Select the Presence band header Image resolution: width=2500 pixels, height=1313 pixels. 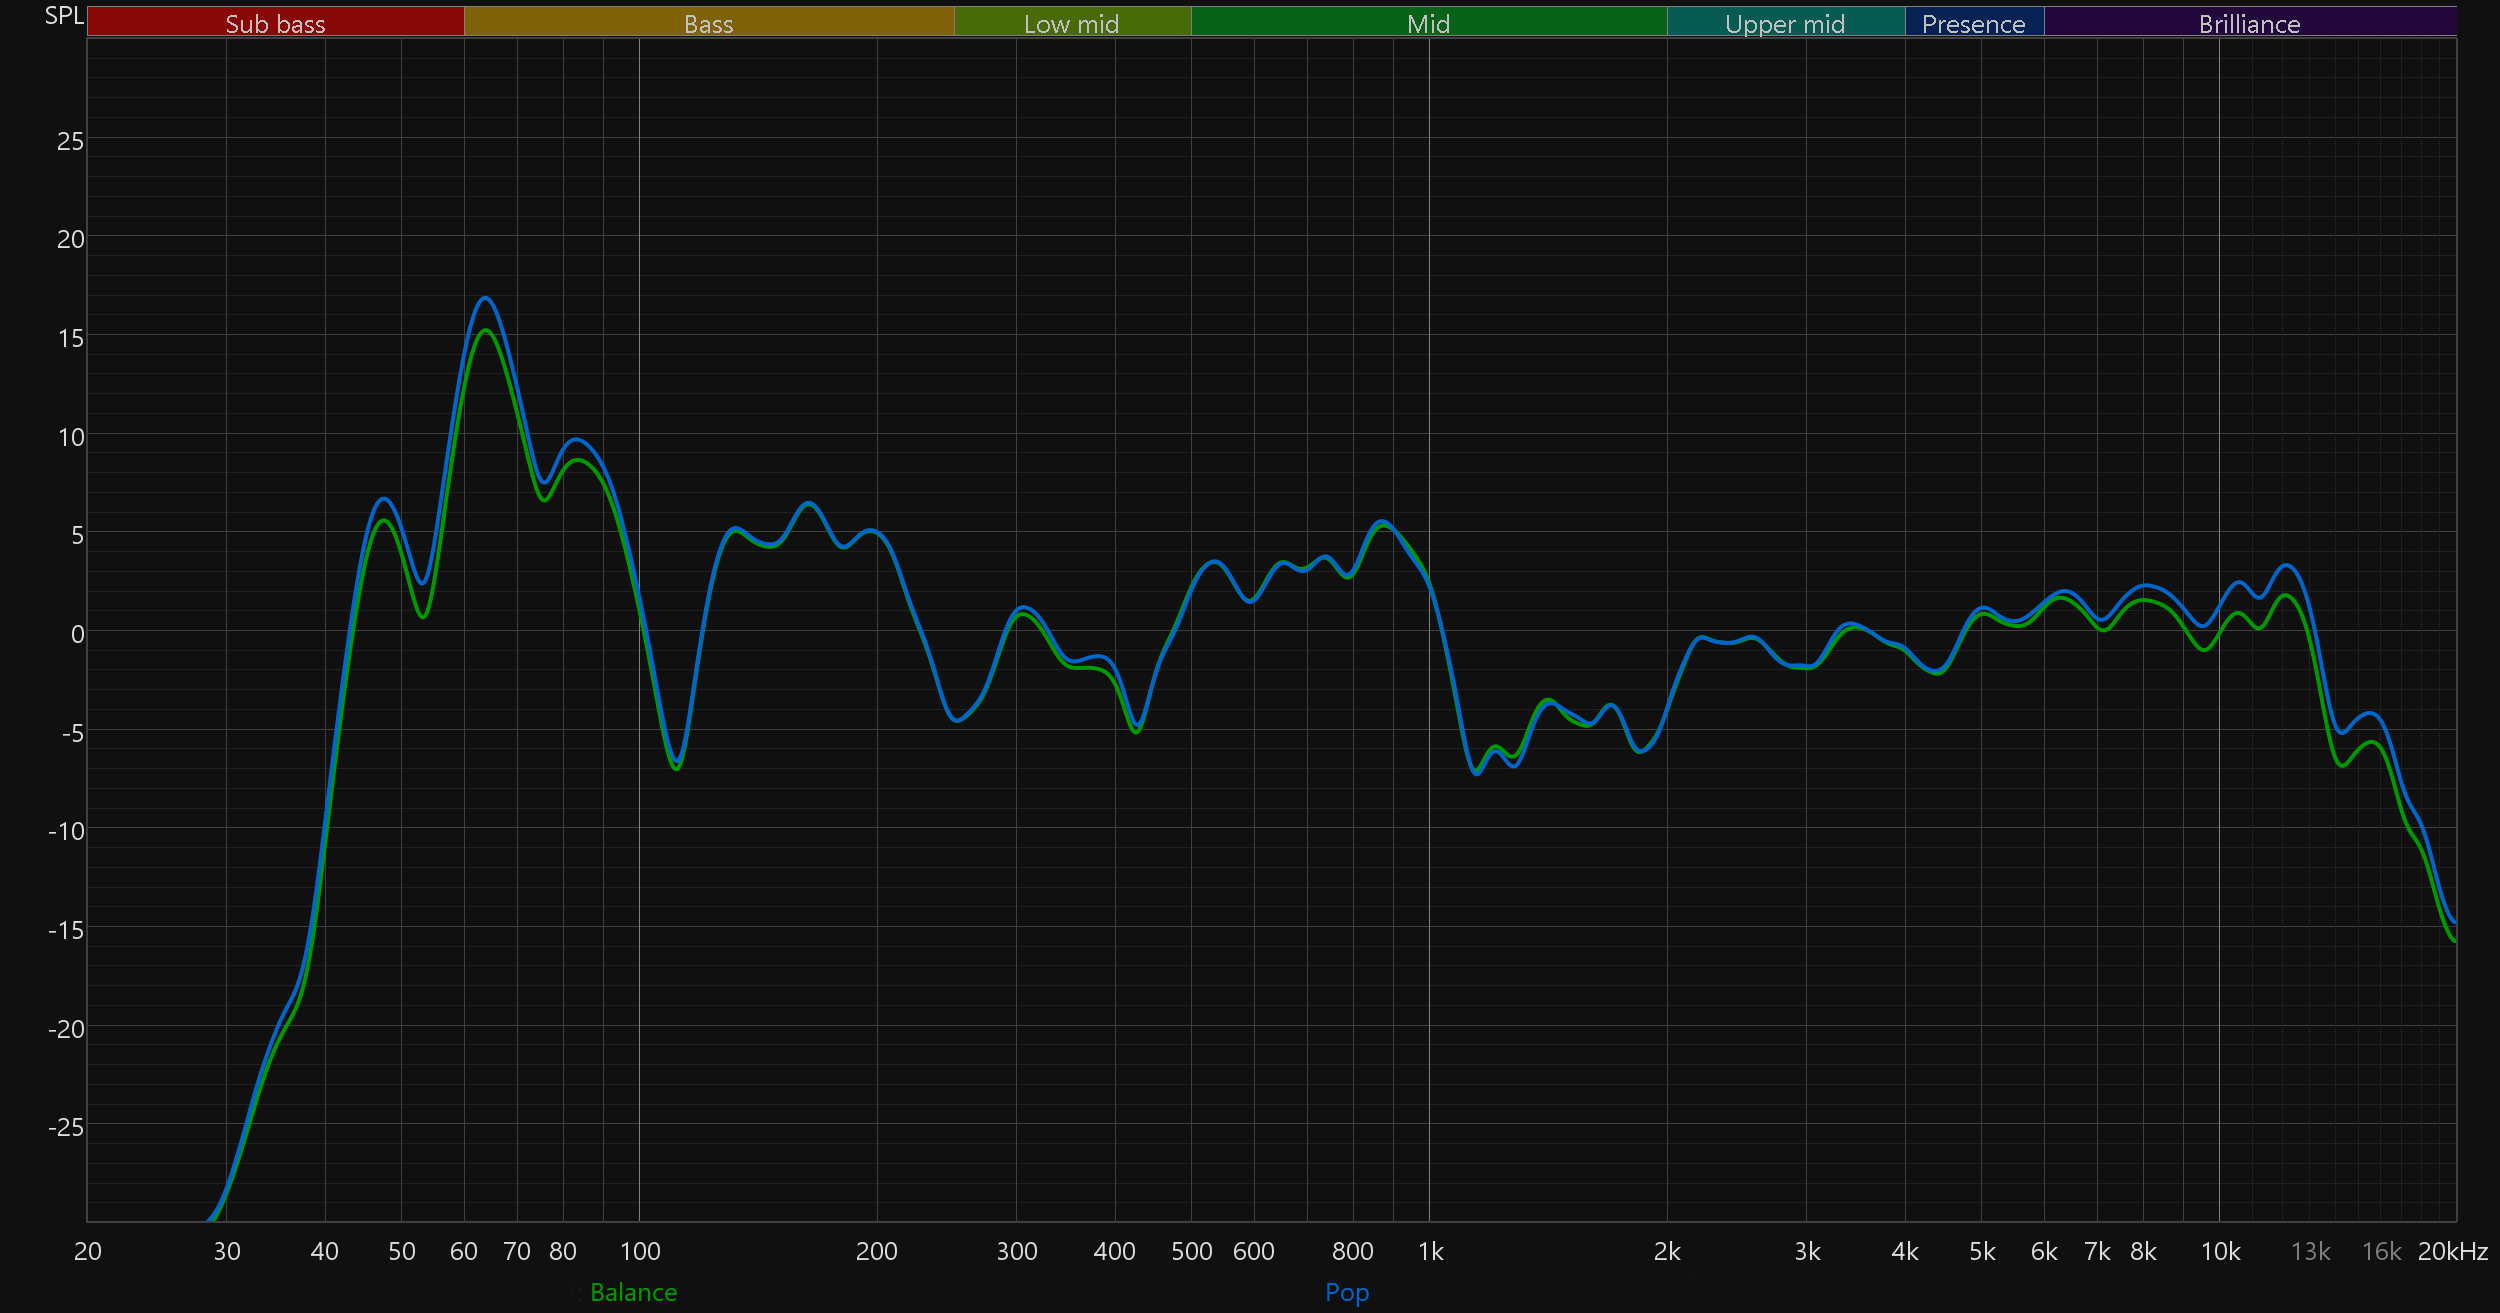1973,23
